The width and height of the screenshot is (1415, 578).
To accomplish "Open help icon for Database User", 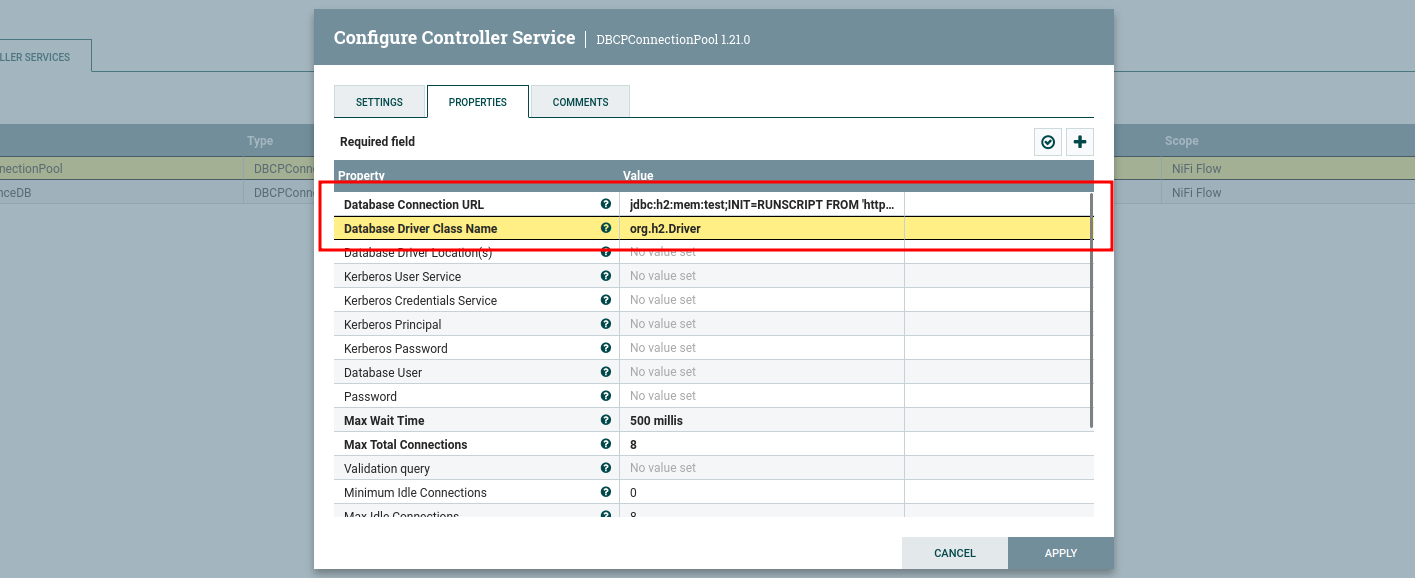I will [606, 372].
